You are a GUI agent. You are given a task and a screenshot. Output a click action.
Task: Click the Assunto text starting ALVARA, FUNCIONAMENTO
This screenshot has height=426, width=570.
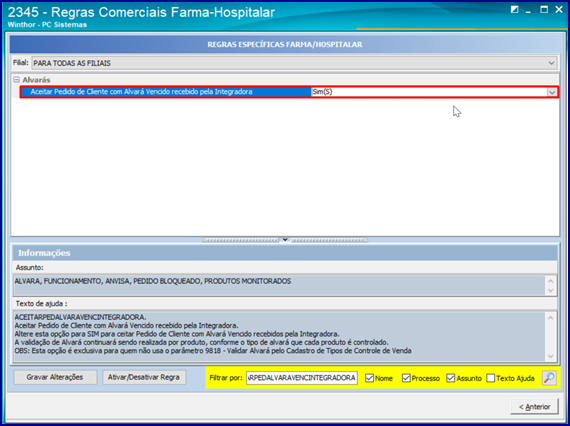pyautogui.click(x=153, y=281)
